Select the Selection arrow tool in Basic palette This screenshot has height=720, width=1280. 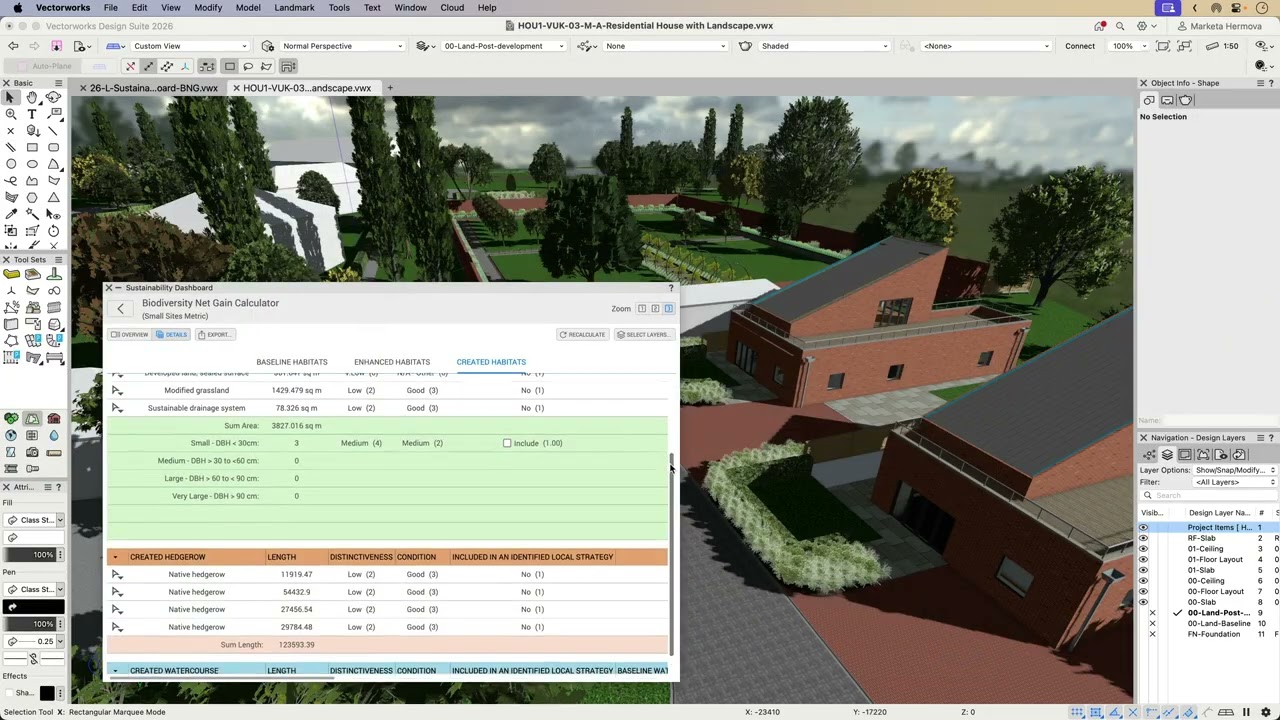(10, 97)
